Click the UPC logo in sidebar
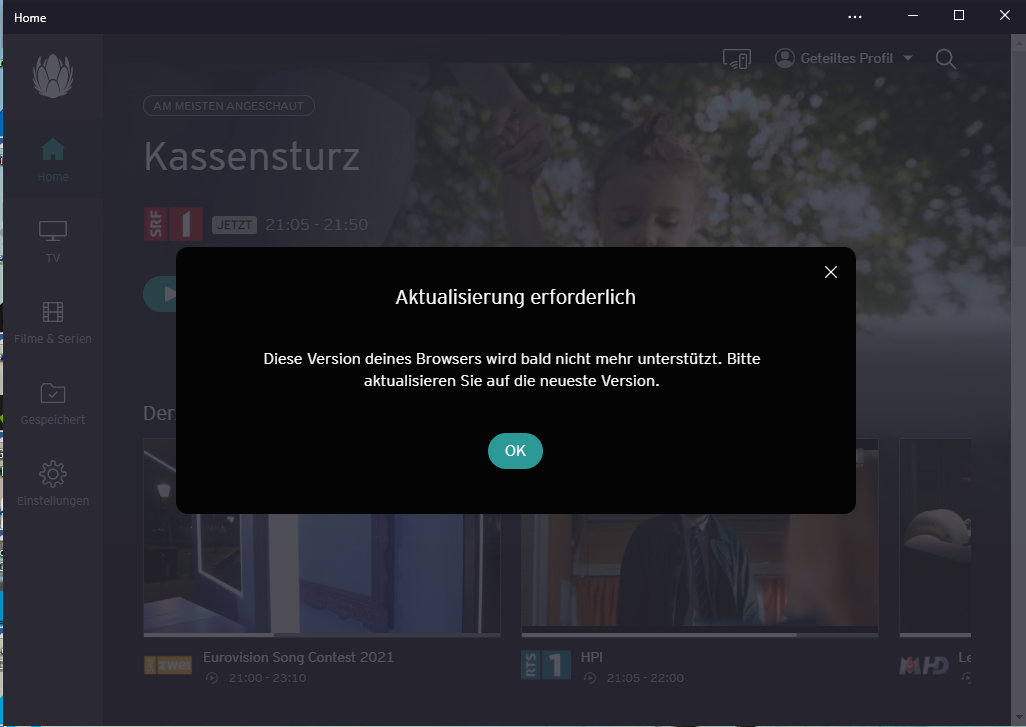Image resolution: width=1026 pixels, height=727 pixels. (x=53, y=75)
